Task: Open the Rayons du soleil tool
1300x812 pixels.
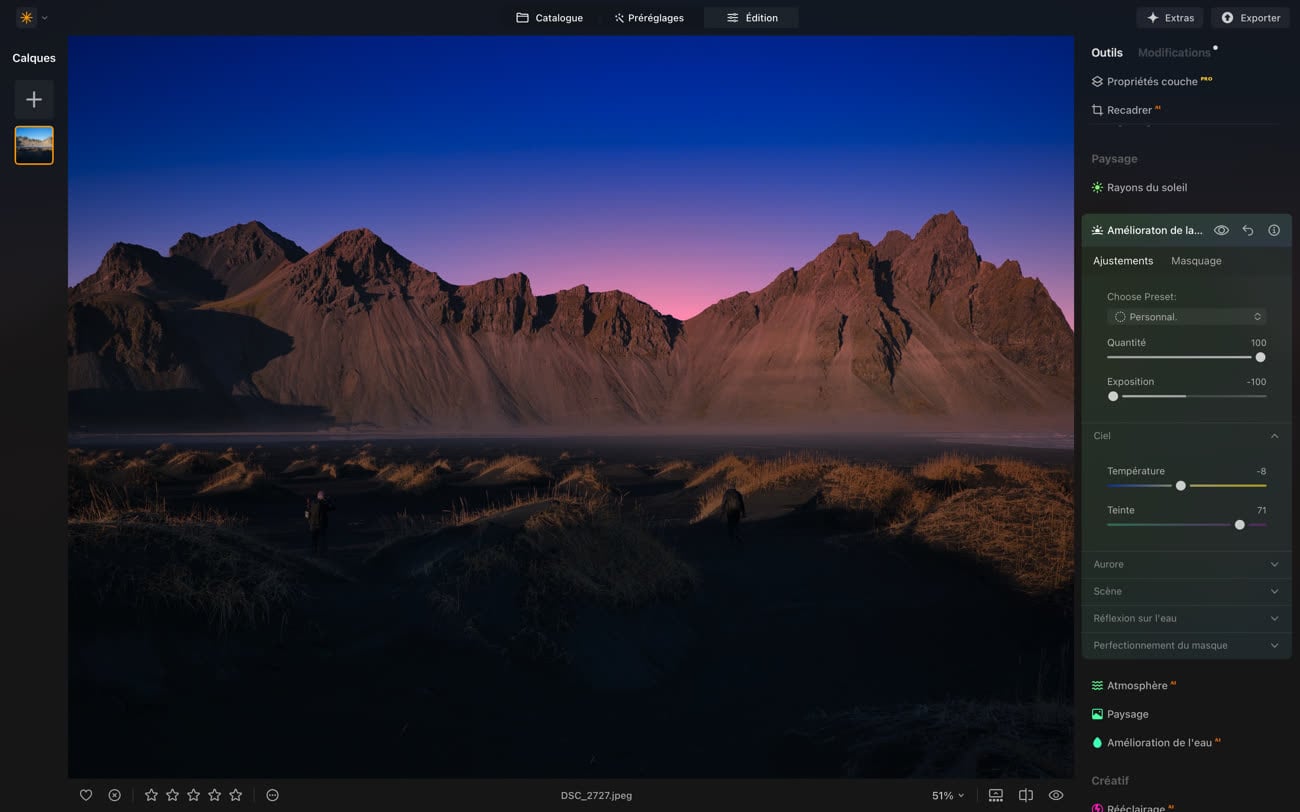Action: [1146, 187]
